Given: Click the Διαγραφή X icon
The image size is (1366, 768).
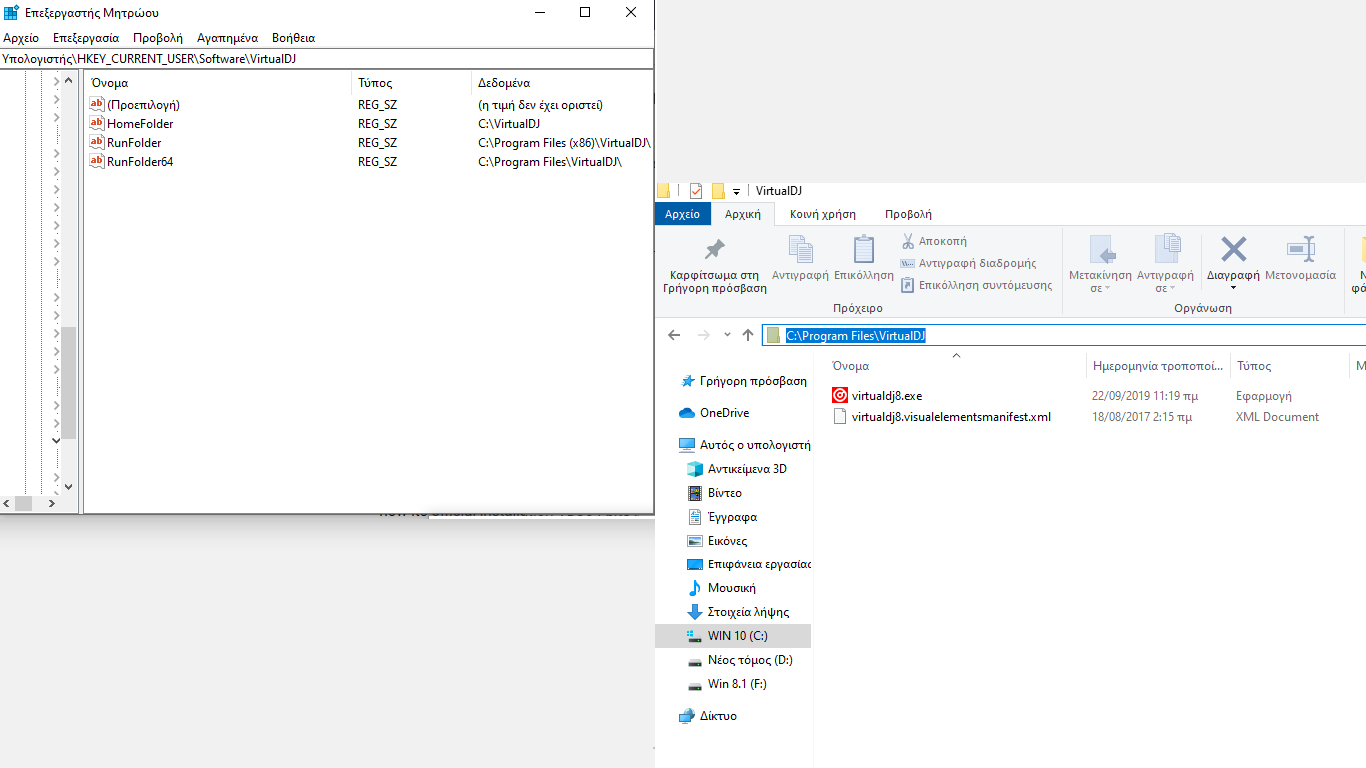Looking at the screenshot, I should [1234, 249].
